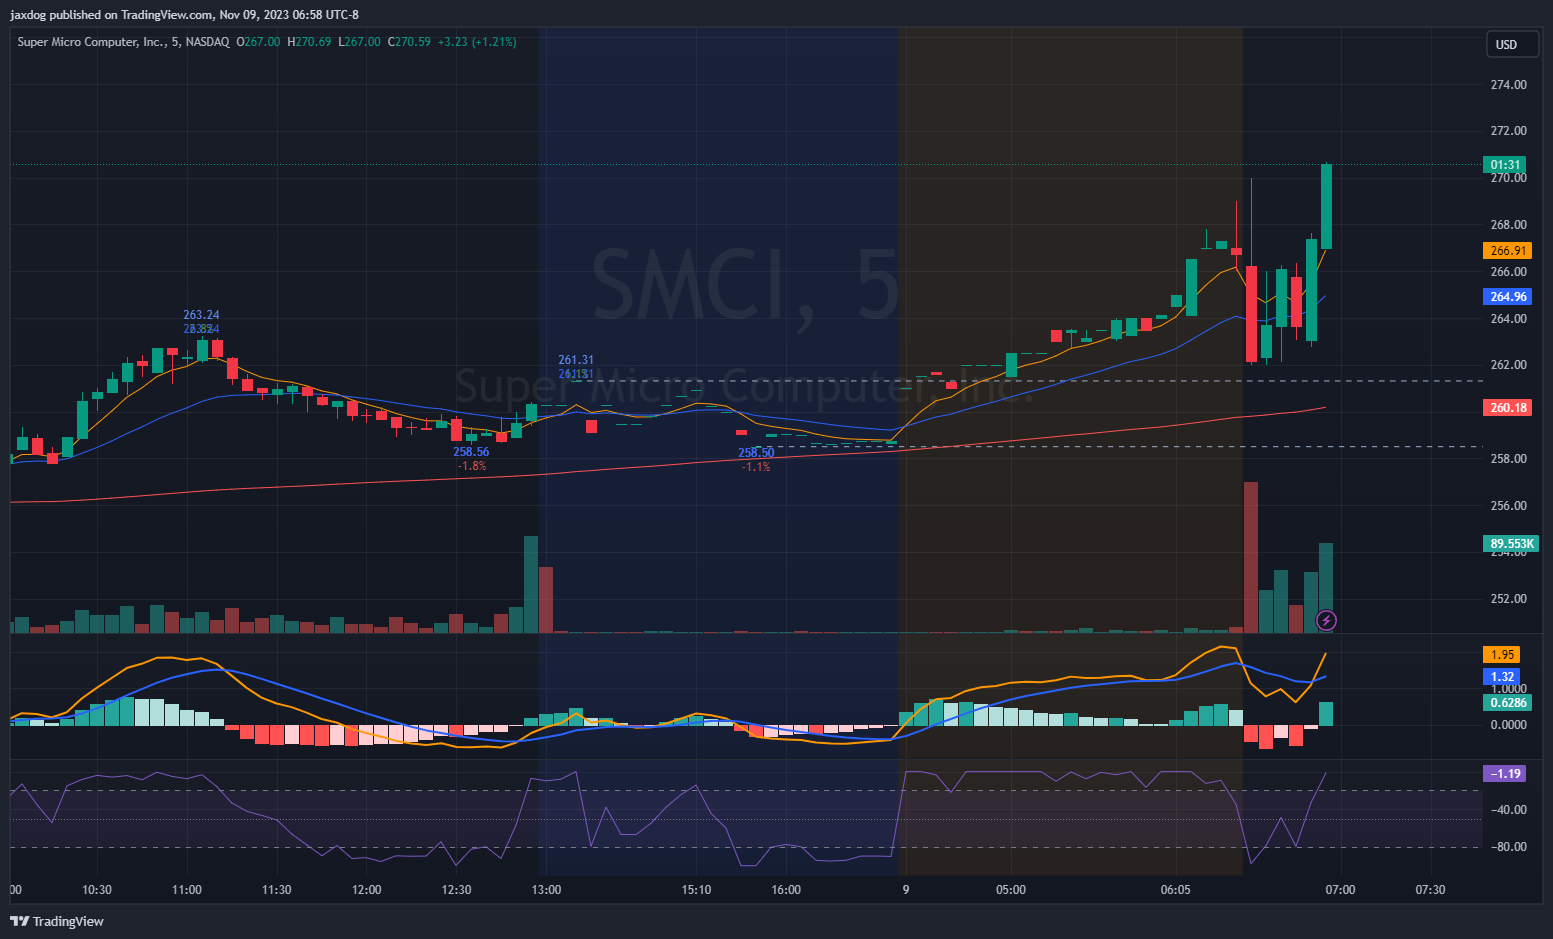
Task: Click the 12:30 time axis label
Action: click(x=457, y=890)
